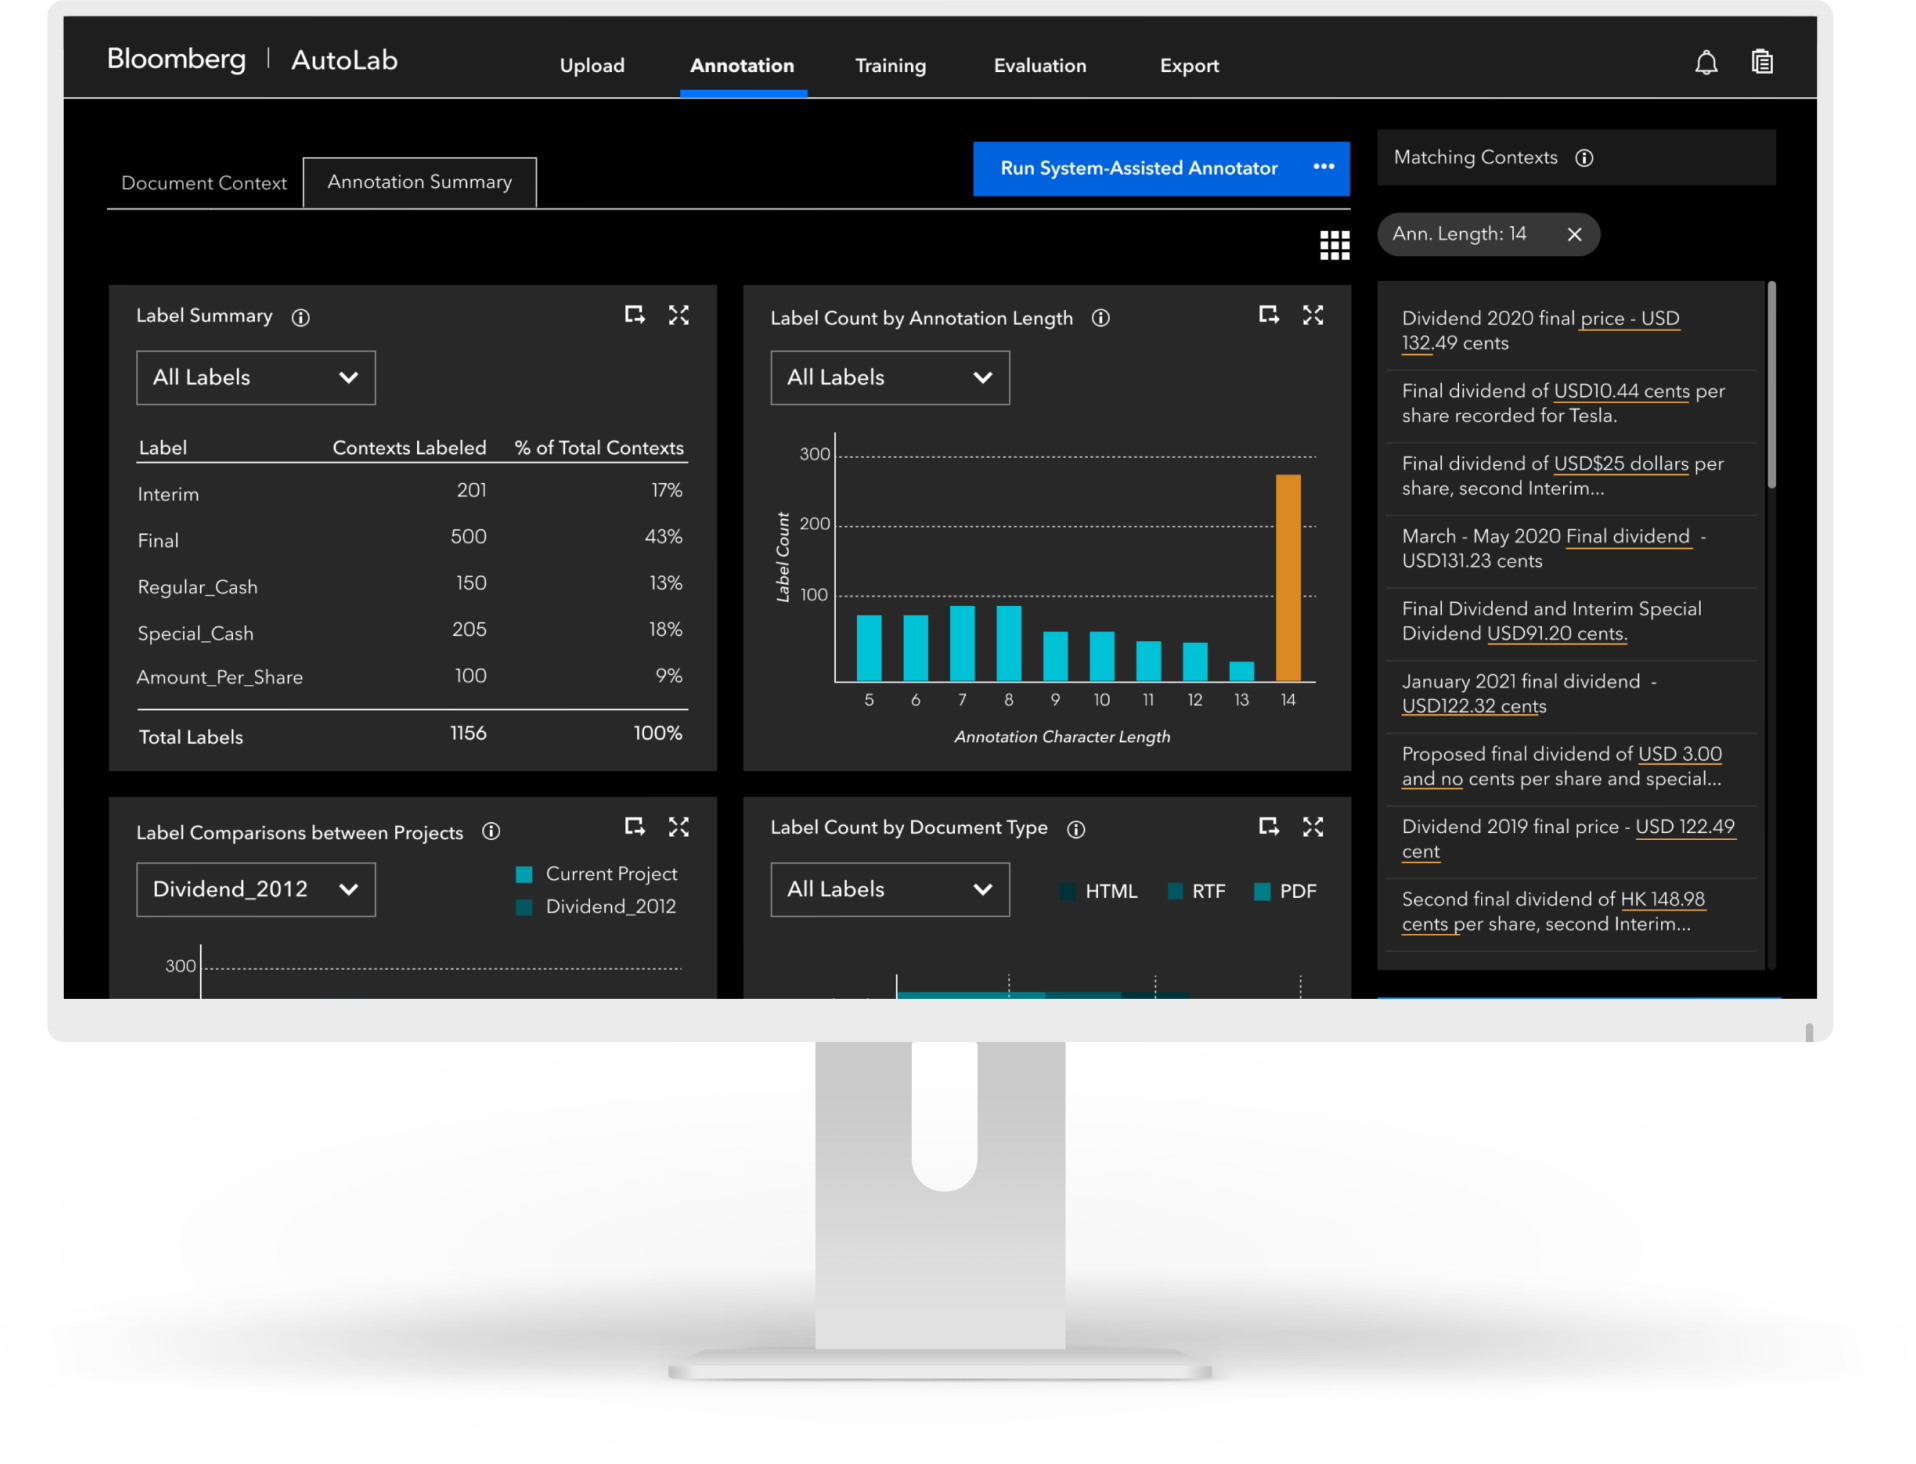Click the Matching Contexts scrollbar
Image resolution: width=1916 pixels, height=1464 pixels.
pyautogui.click(x=1771, y=385)
